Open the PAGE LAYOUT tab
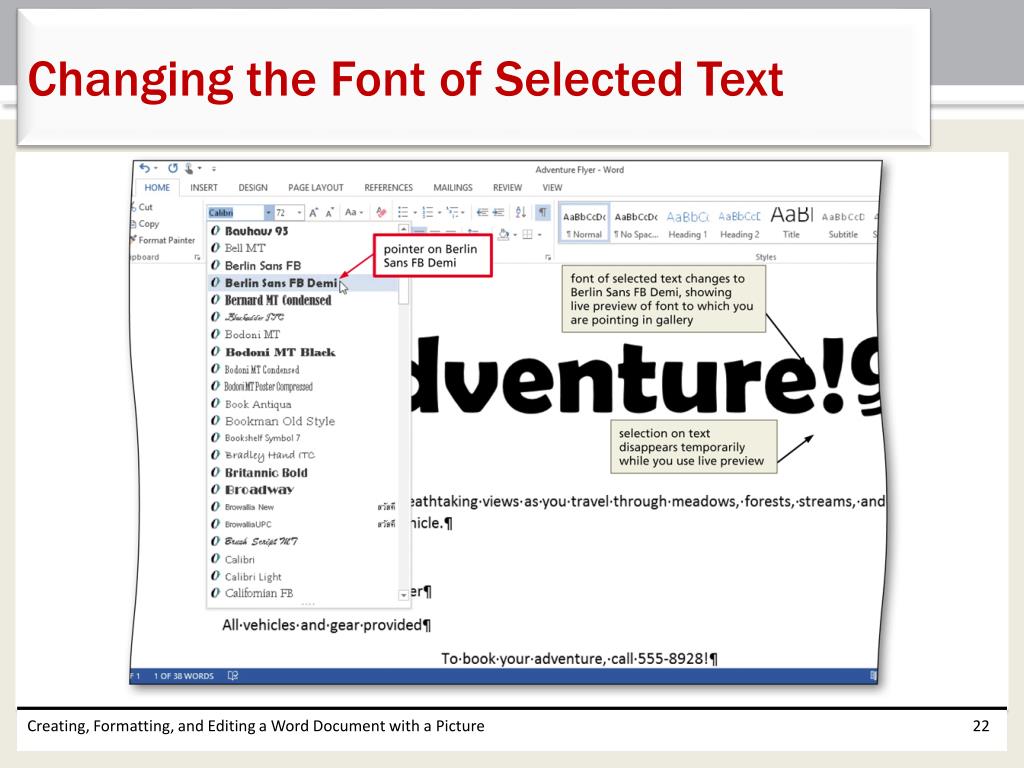 315,187
